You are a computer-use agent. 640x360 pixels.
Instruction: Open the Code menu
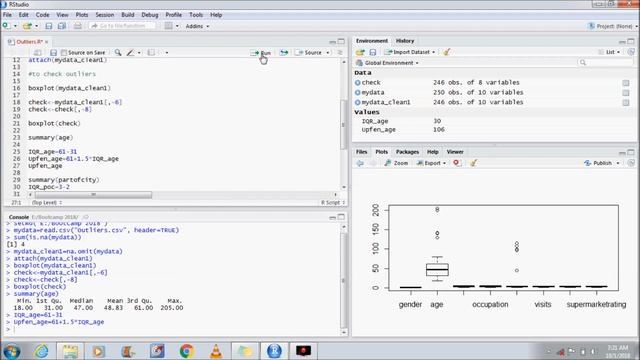point(42,15)
